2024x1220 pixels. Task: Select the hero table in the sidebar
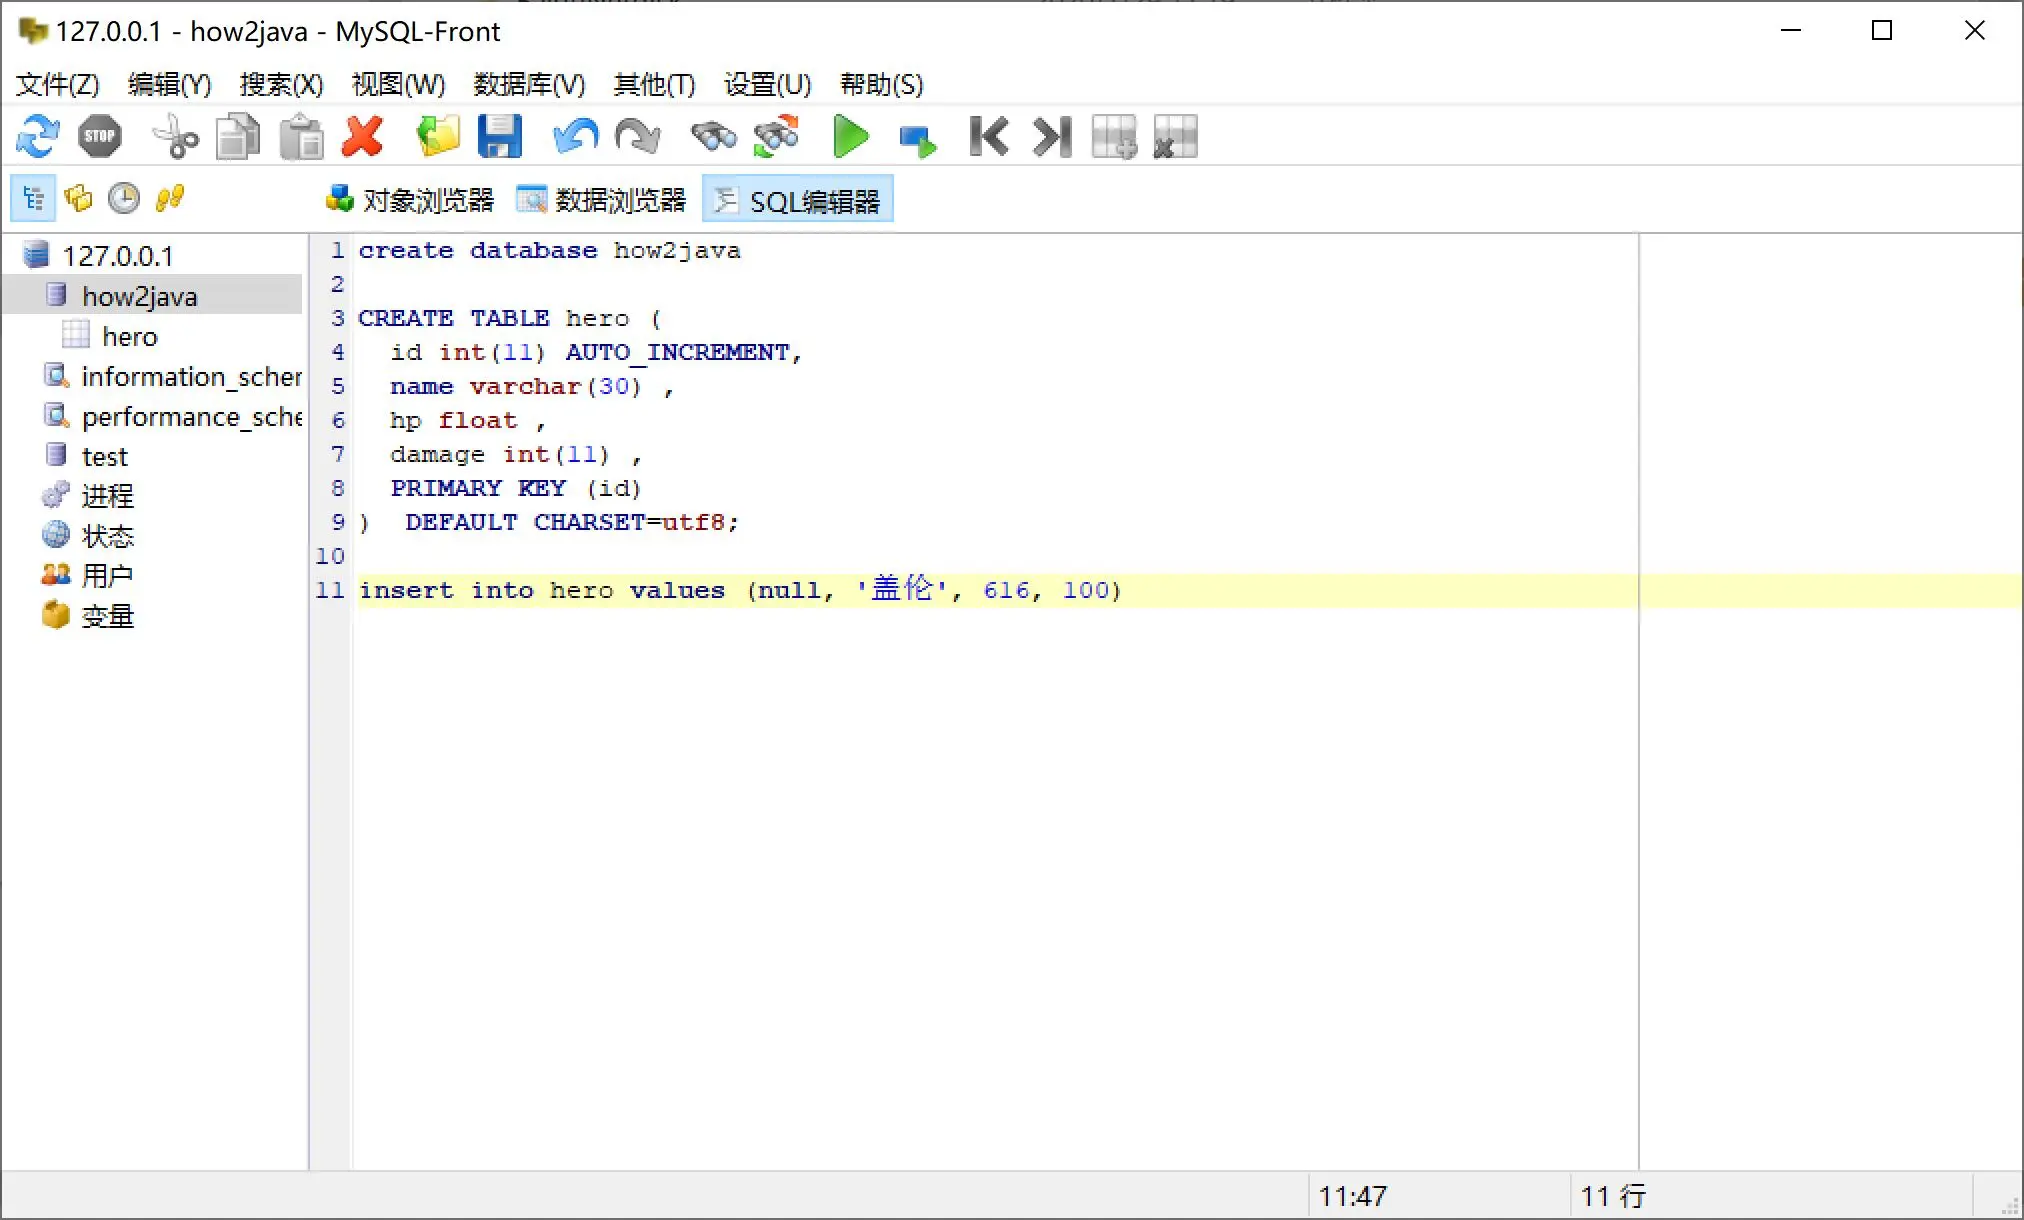[x=129, y=336]
